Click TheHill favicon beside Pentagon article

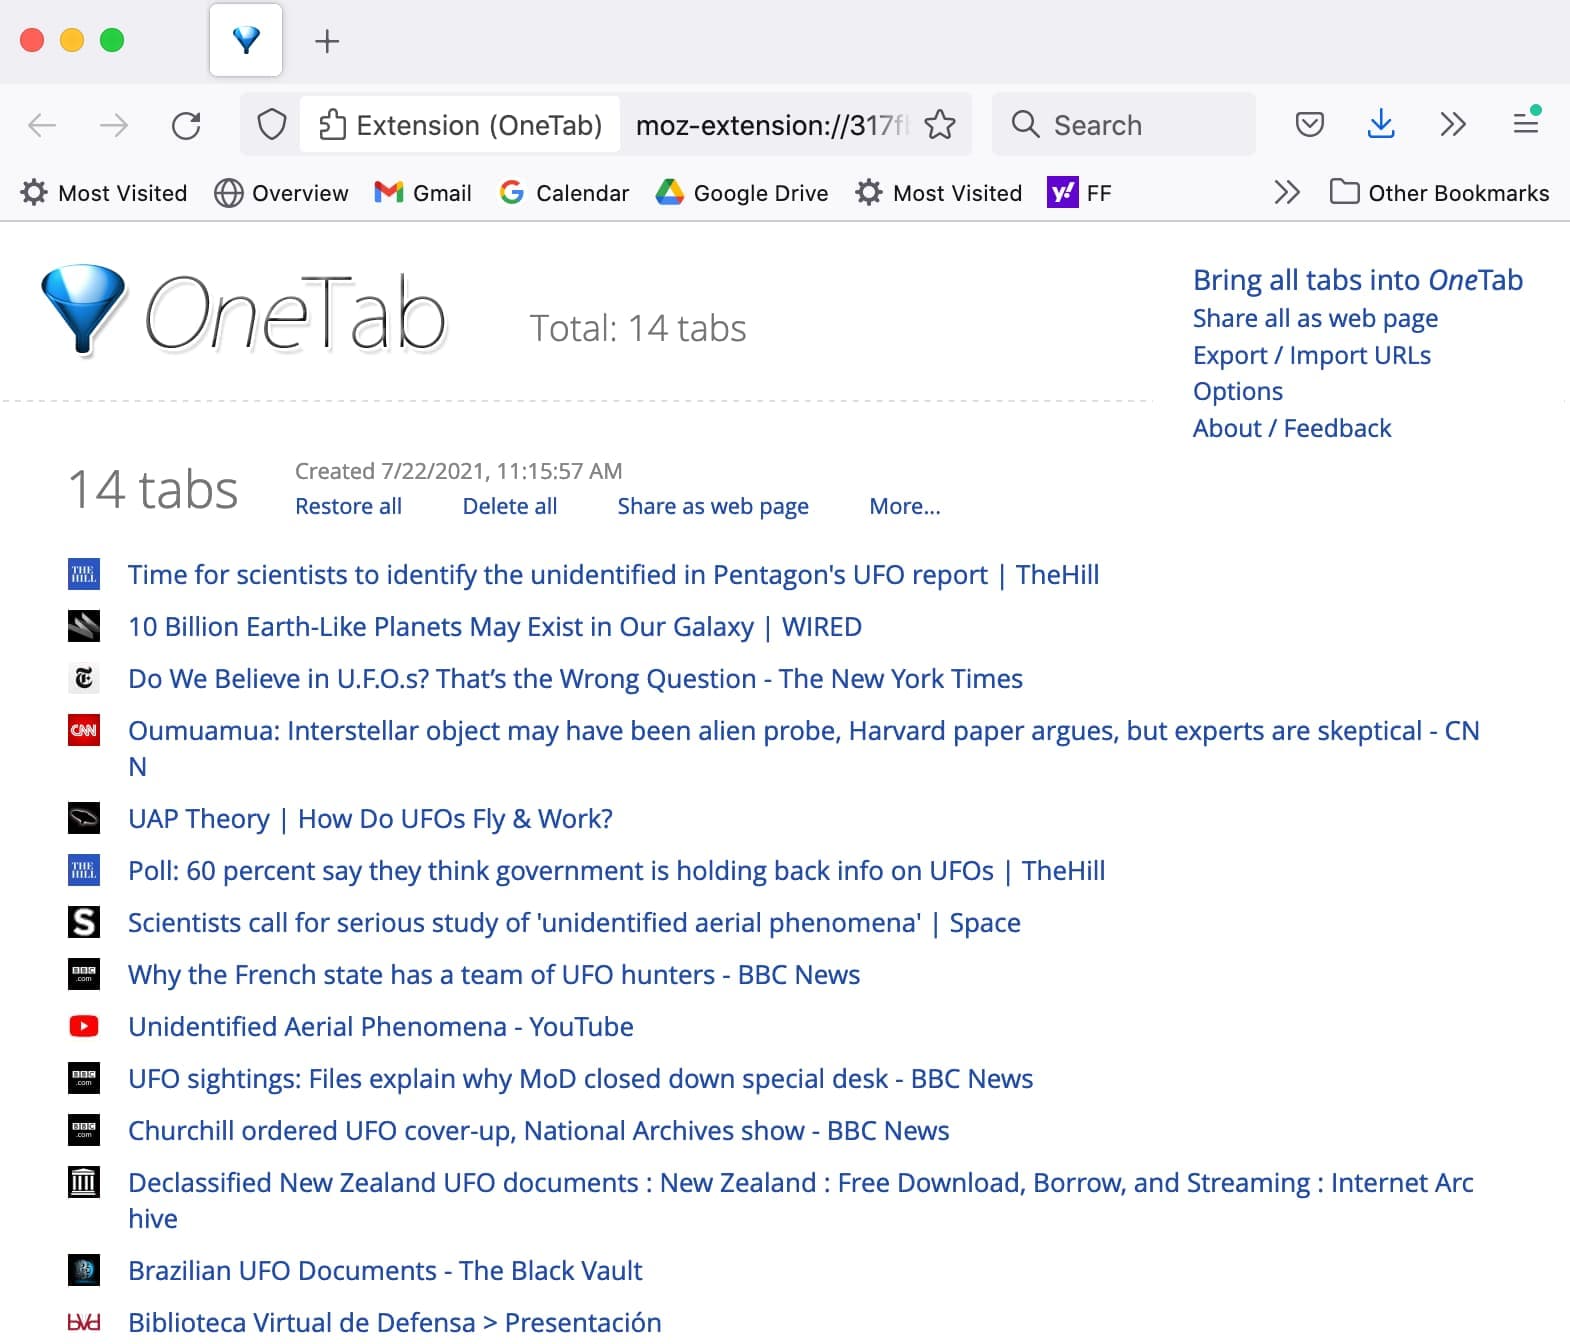point(84,574)
